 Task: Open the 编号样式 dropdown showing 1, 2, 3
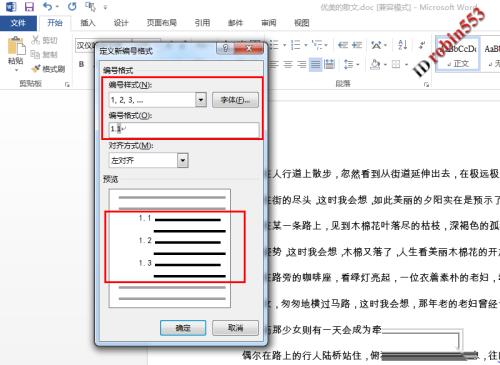click(x=201, y=100)
